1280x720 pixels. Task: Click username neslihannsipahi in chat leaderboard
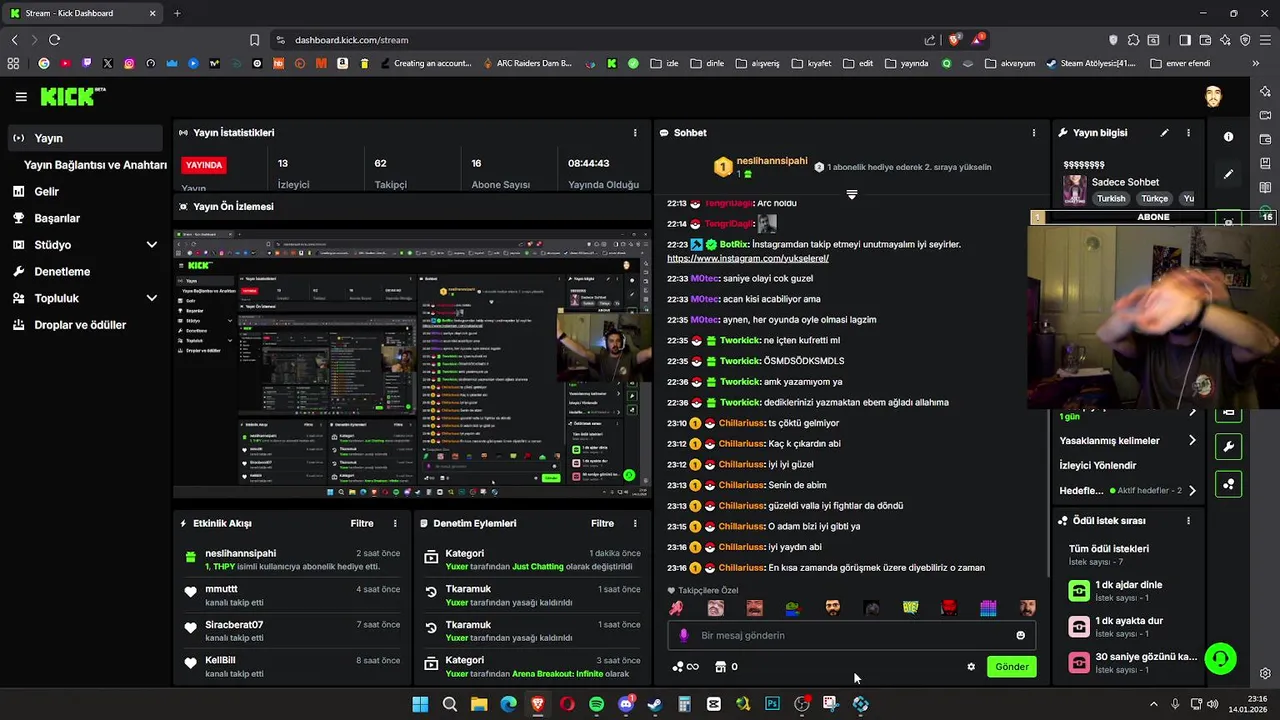point(772,161)
